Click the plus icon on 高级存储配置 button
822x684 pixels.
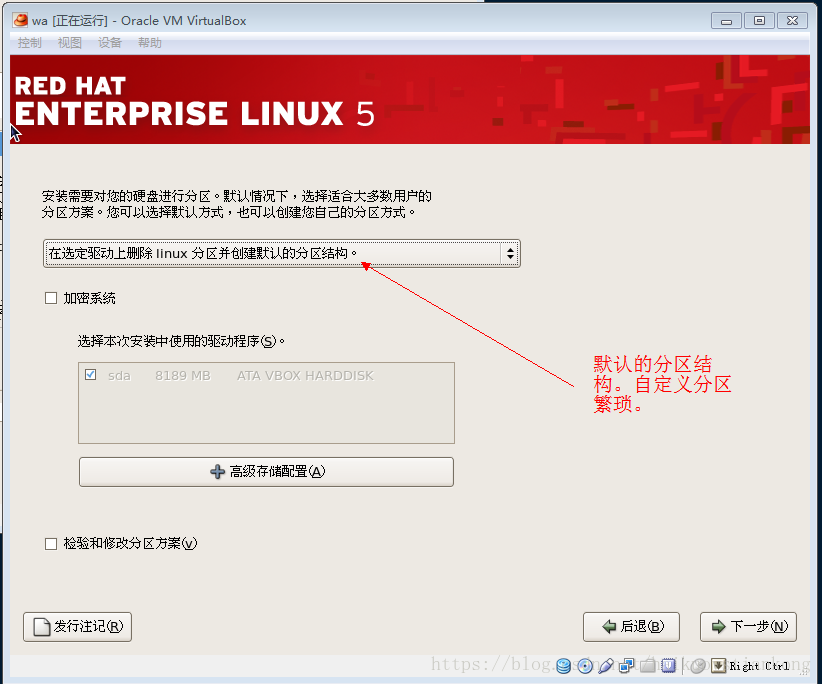coord(217,472)
